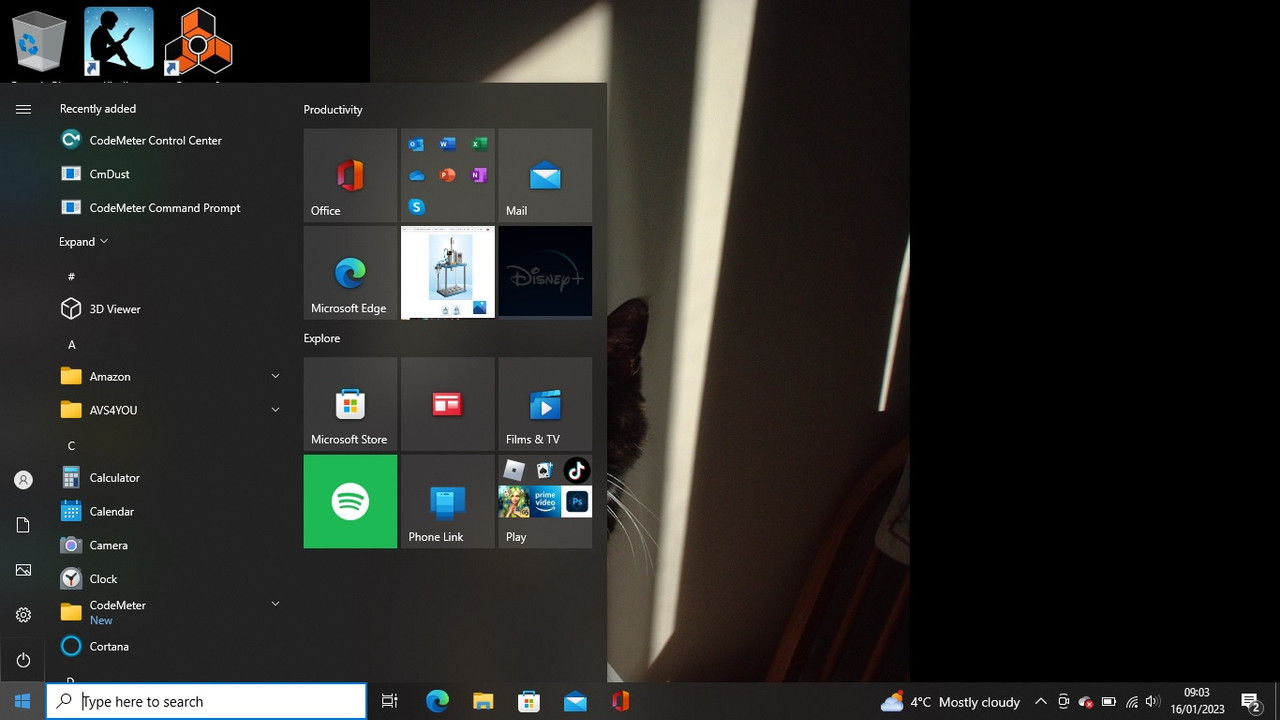Screen dimensions: 1280x720
Task: Open OneNote in the Office folder tile
Action: click(479, 176)
